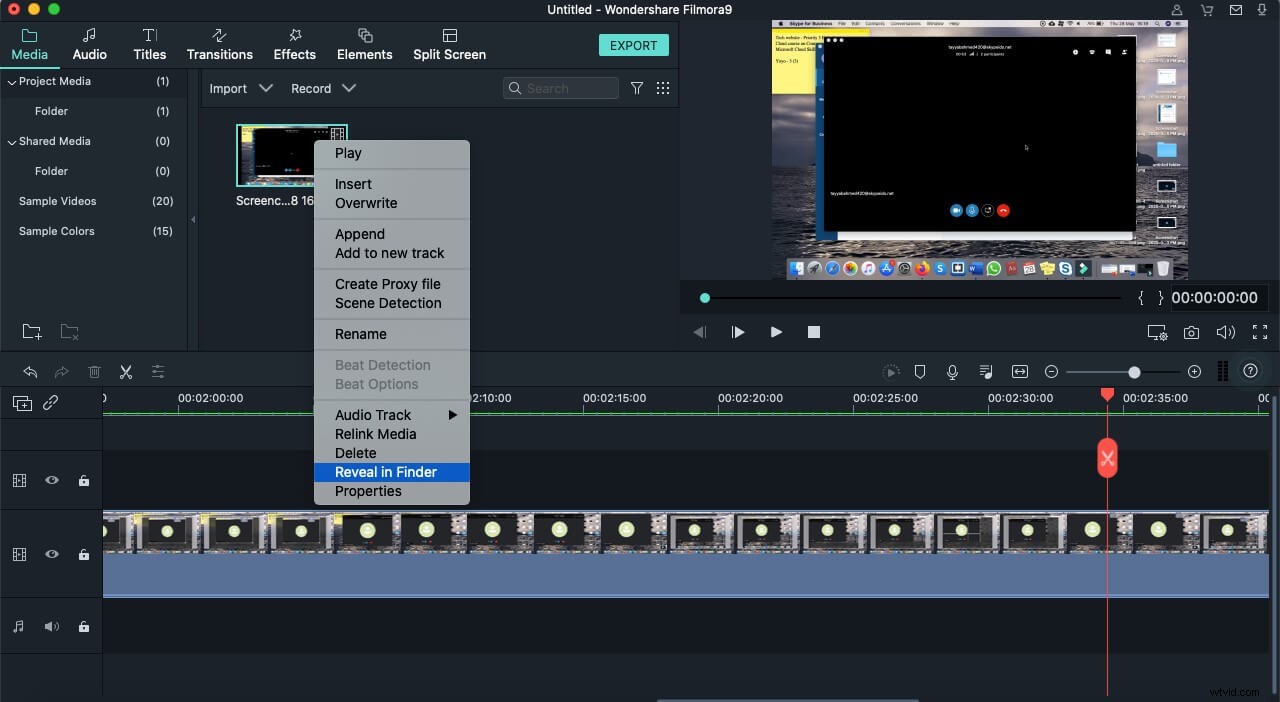
Task: Open the Import dropdown
Action: tap(240, 88)
